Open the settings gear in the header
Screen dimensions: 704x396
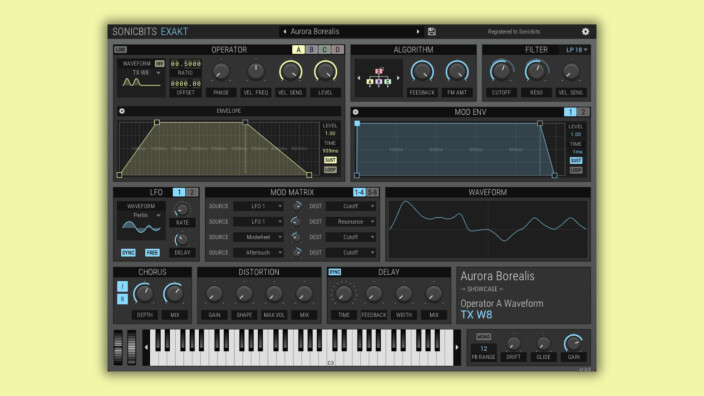pos(585,31)
